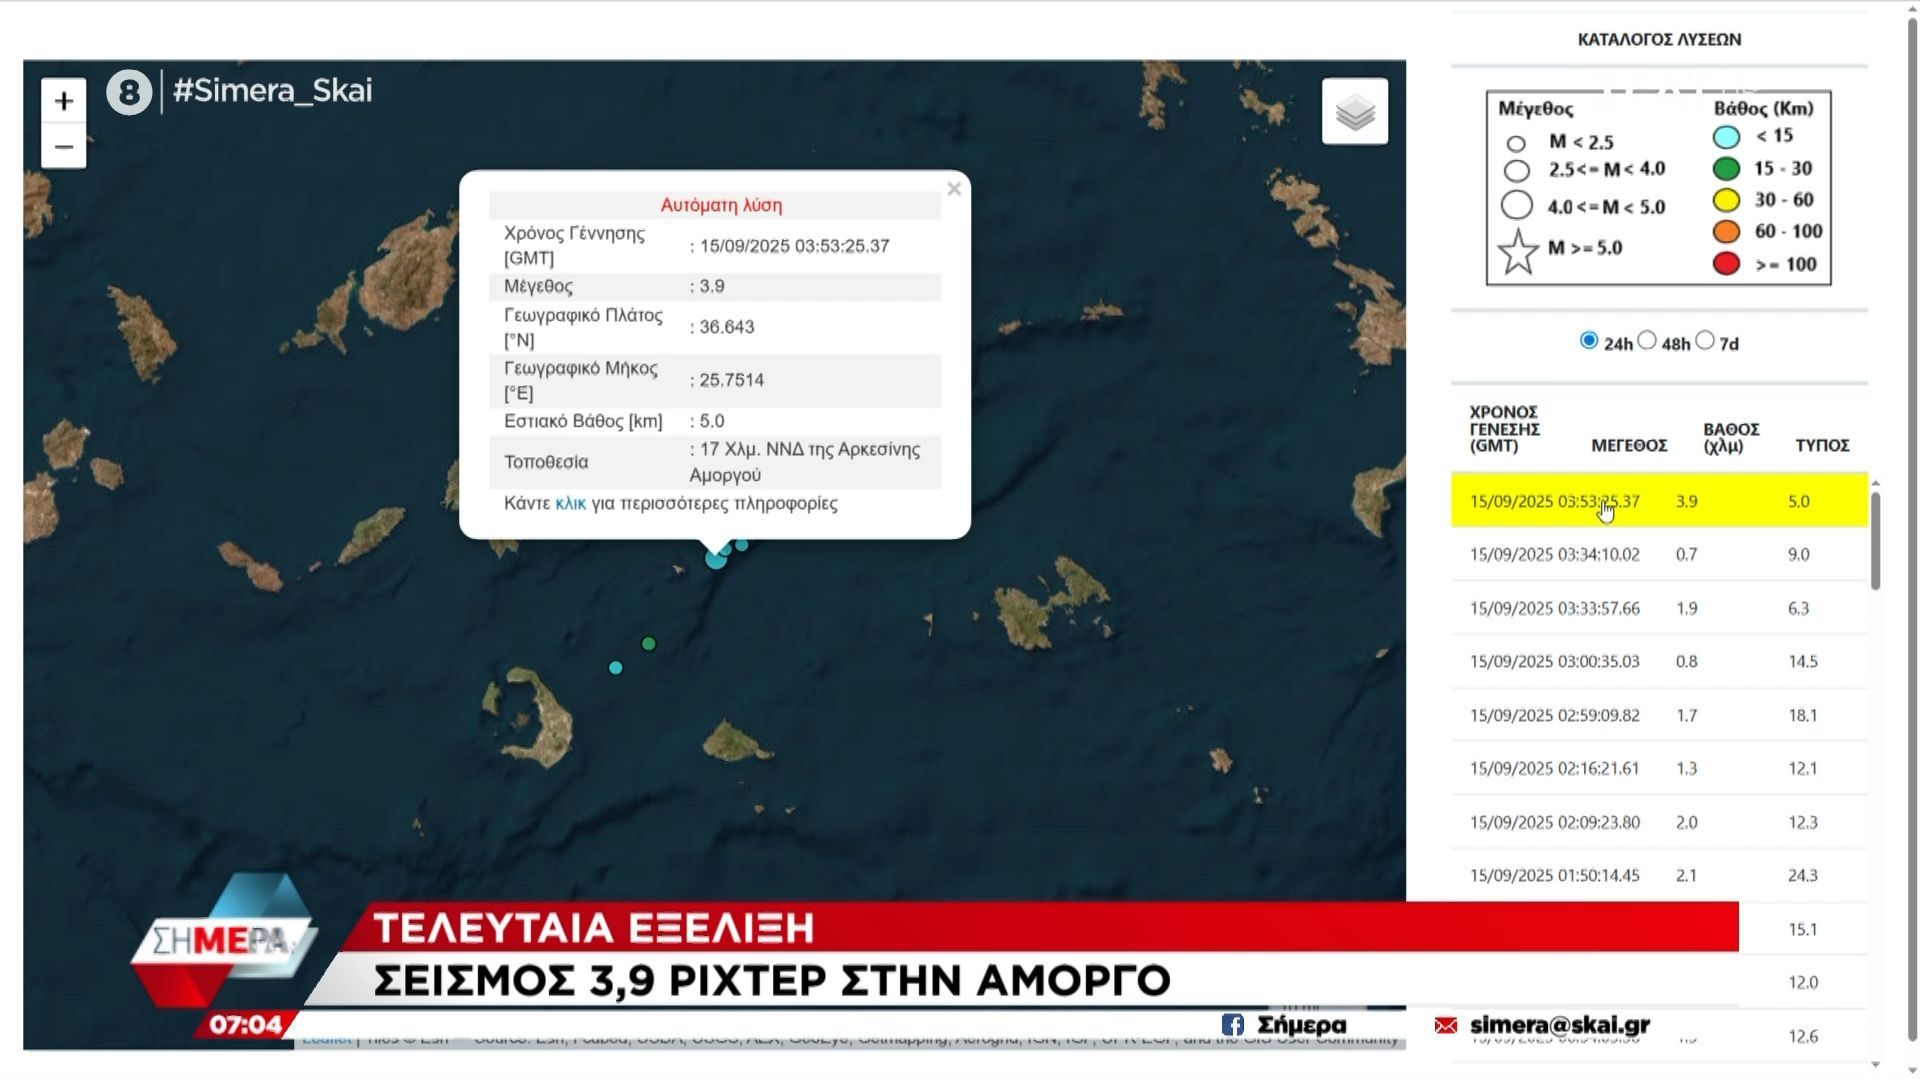1920x1080 pixels.
Task: Click the large cyan epicenter marker below the popup
Action: [715, 559]
